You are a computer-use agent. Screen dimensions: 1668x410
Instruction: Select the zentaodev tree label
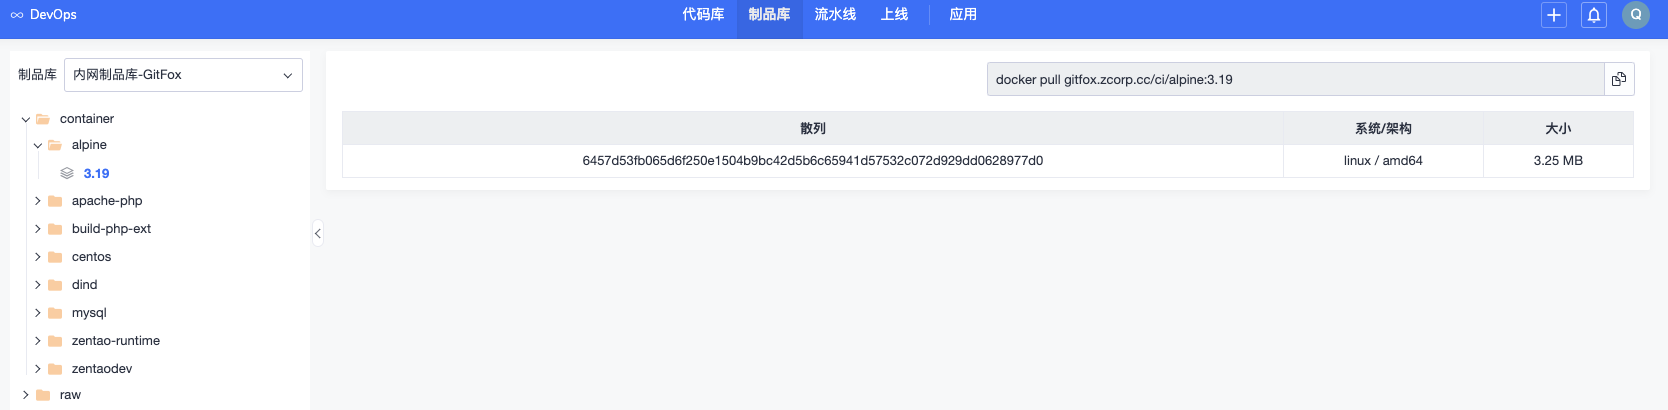pos(102,369)
